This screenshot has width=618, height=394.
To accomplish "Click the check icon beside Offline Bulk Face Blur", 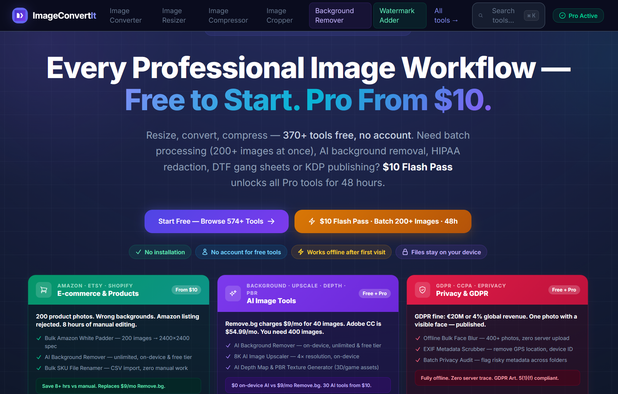I will coord(418,338).
